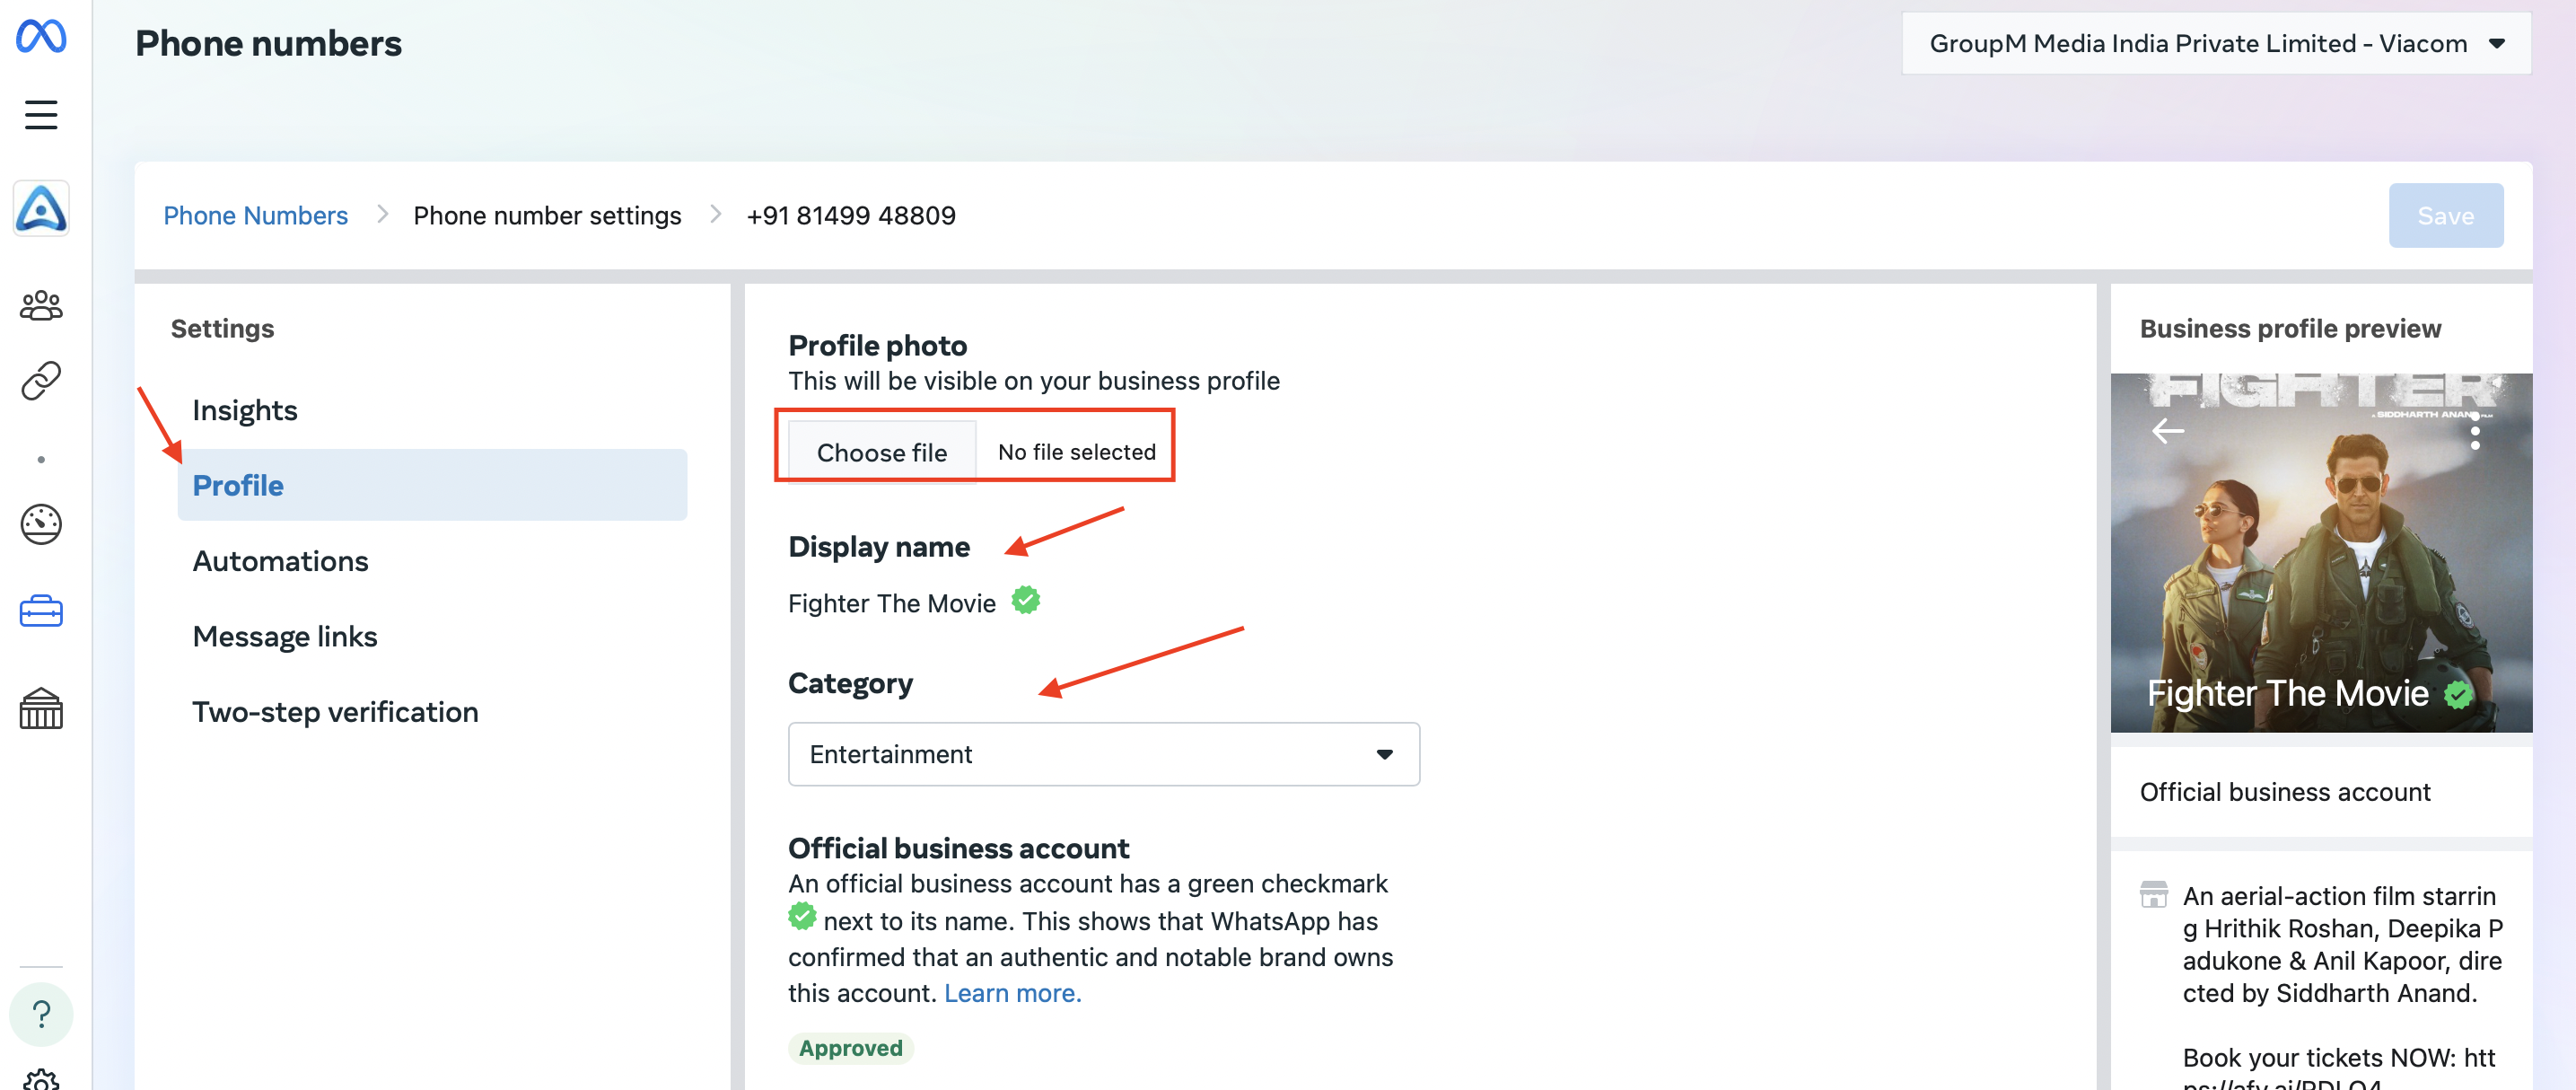
Task: Open the people/users icon in sidebar
Action: [x=41, y=305]
